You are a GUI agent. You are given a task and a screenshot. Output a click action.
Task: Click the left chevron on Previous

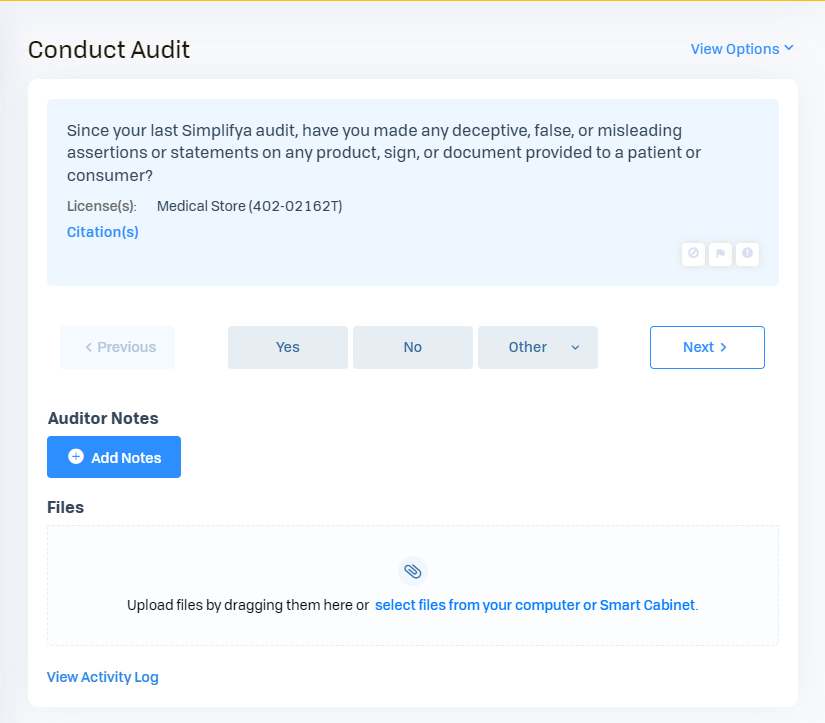pyautogui.click(x=89, y=347)
